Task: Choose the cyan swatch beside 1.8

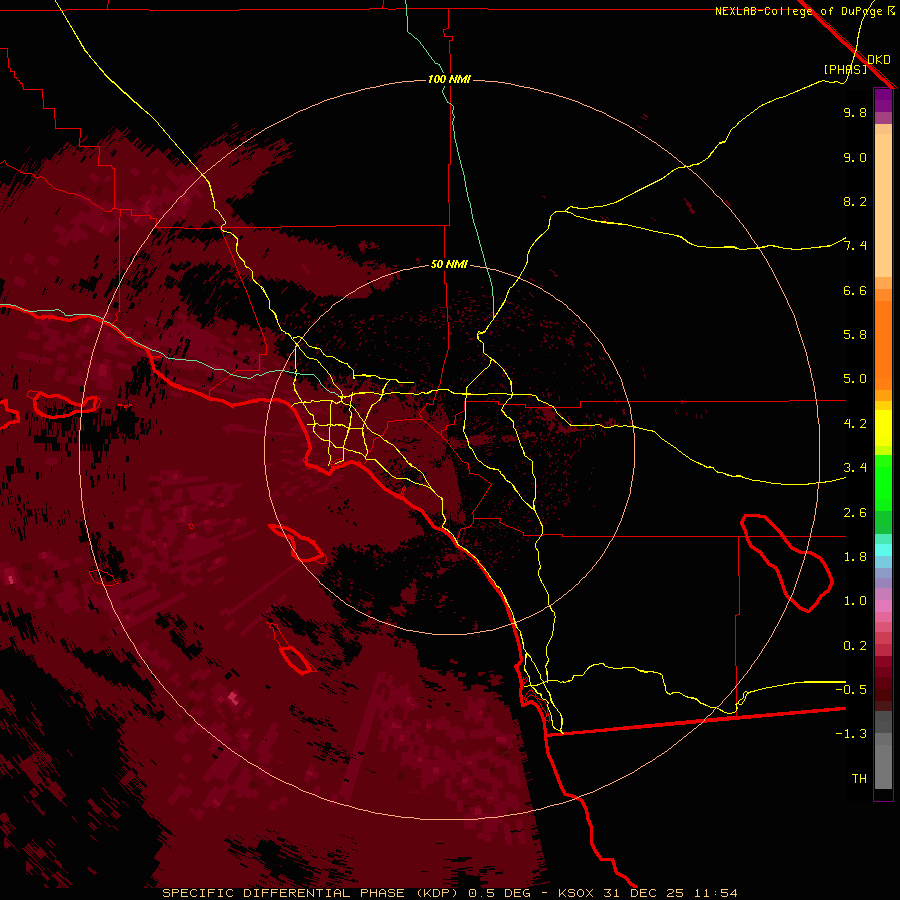Action: [x=883, y=550]
